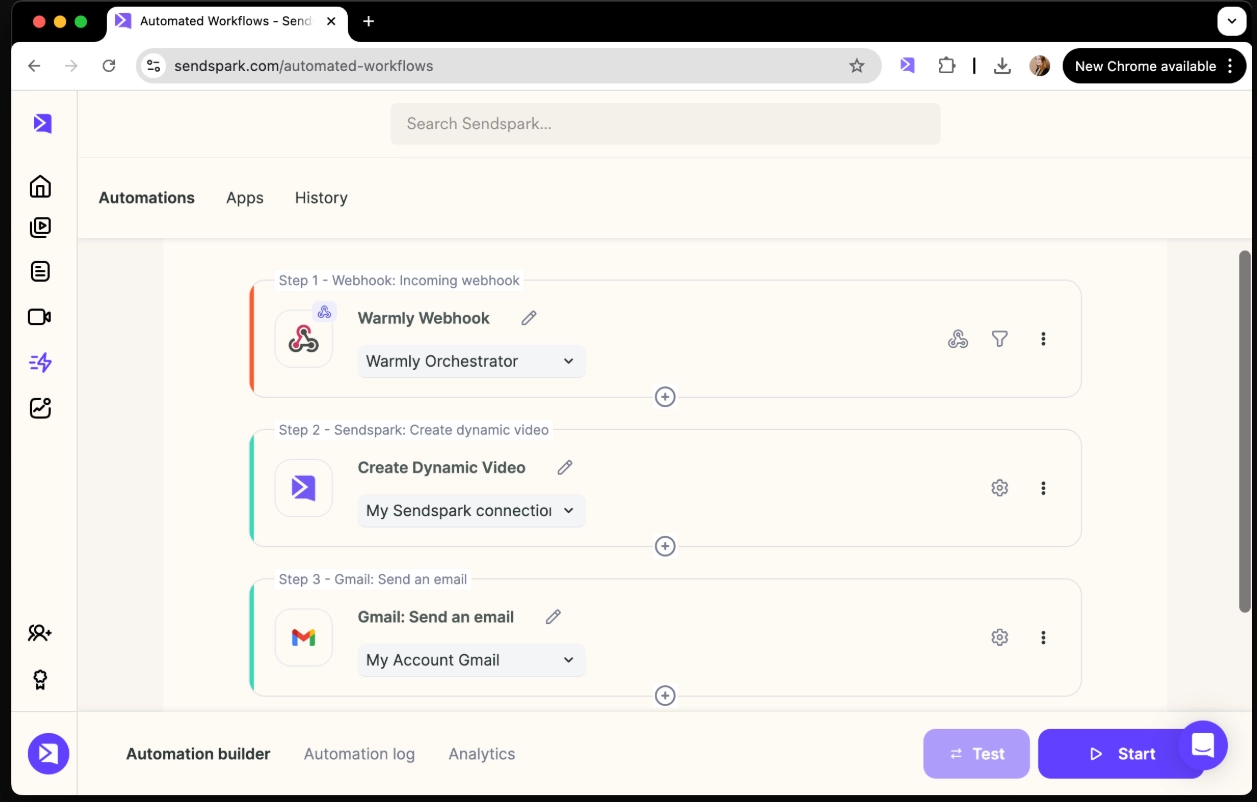Image resolution: width=1257 pixels, height=802 pixels.
Task: Open three-dot menu on Gmail step
Action: (1043, 637)
